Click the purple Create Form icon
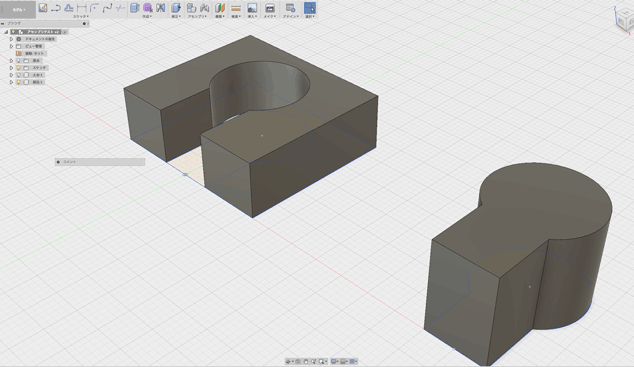Viewport: 634px width, 367px height. pyautogui.click(x=148, y=8)
